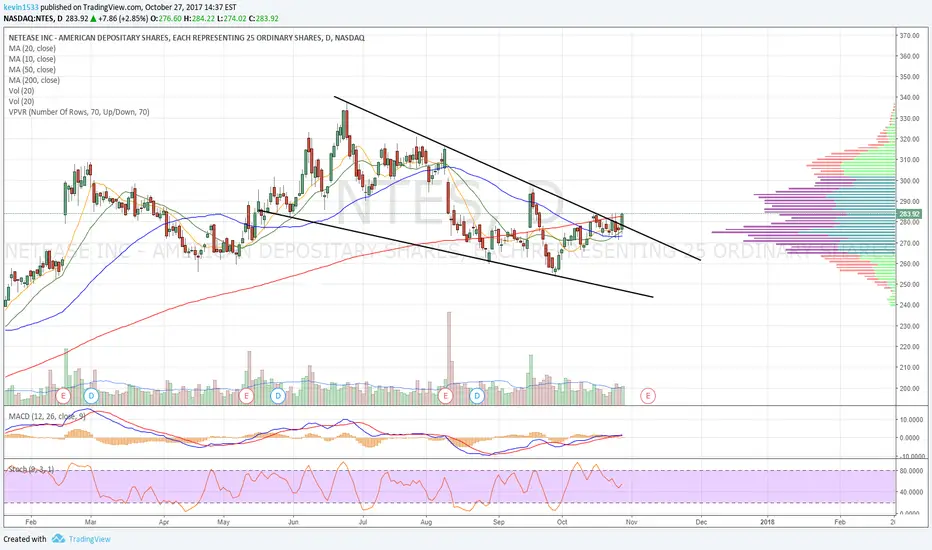Click the 370.00 price axis label
This screenshot has height=550, width=932.
click(x=909, y=36)
